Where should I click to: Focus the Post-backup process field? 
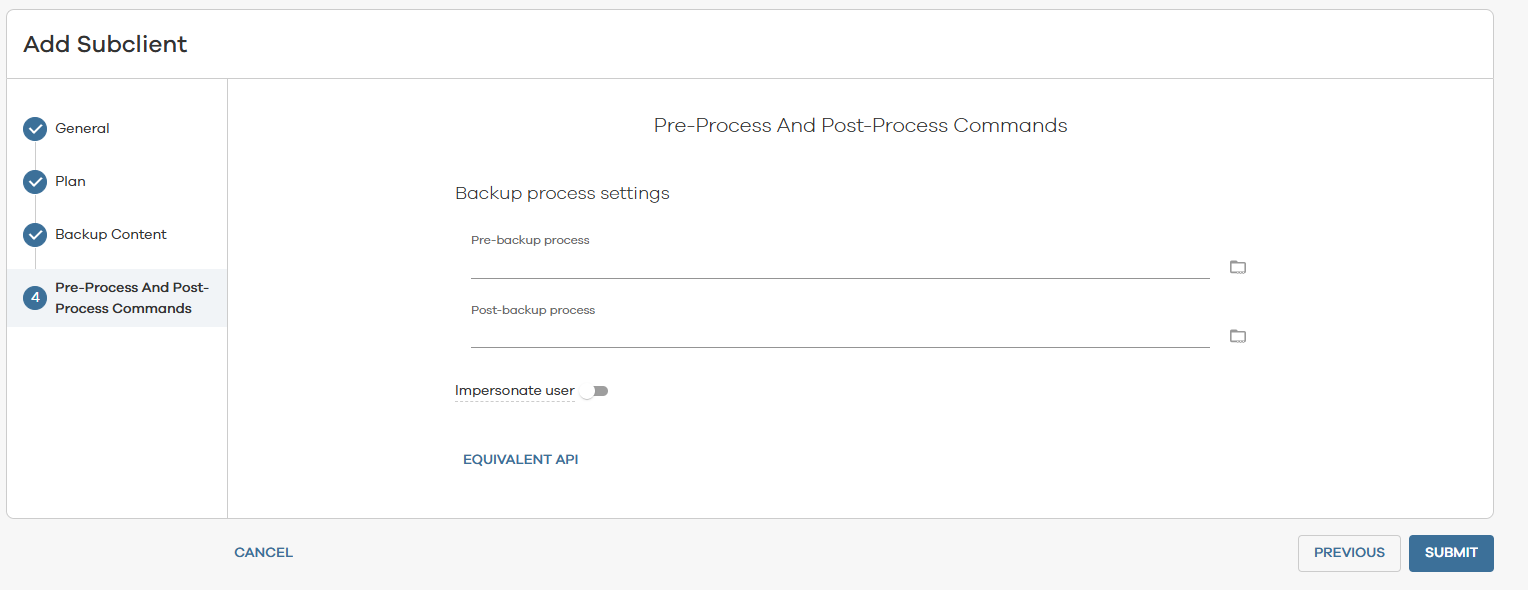(x=839, y=335)
